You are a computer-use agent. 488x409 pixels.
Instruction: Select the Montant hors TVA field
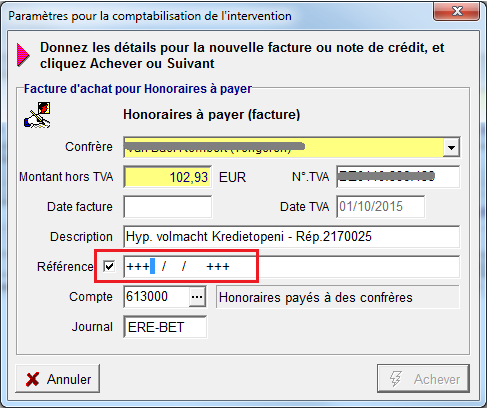168,177
